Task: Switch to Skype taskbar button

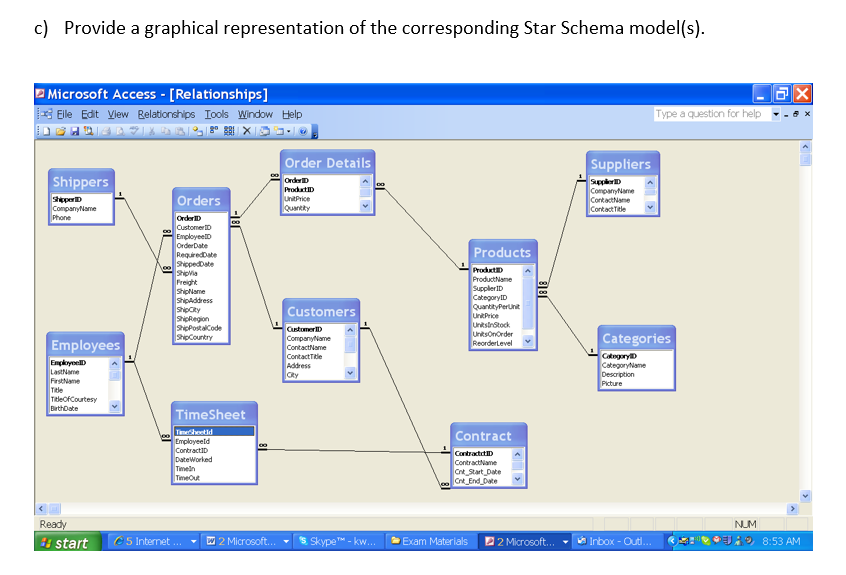Action: [x=338, y=541]
